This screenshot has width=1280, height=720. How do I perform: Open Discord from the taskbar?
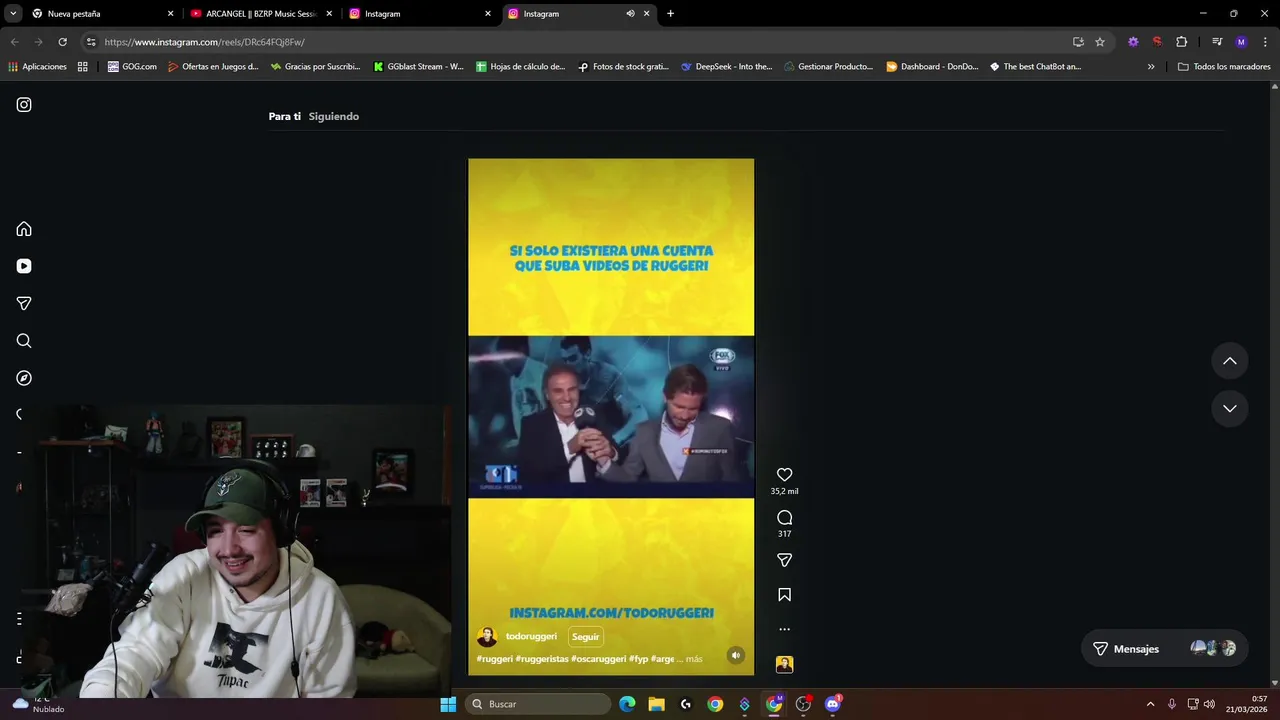(832, 704)
